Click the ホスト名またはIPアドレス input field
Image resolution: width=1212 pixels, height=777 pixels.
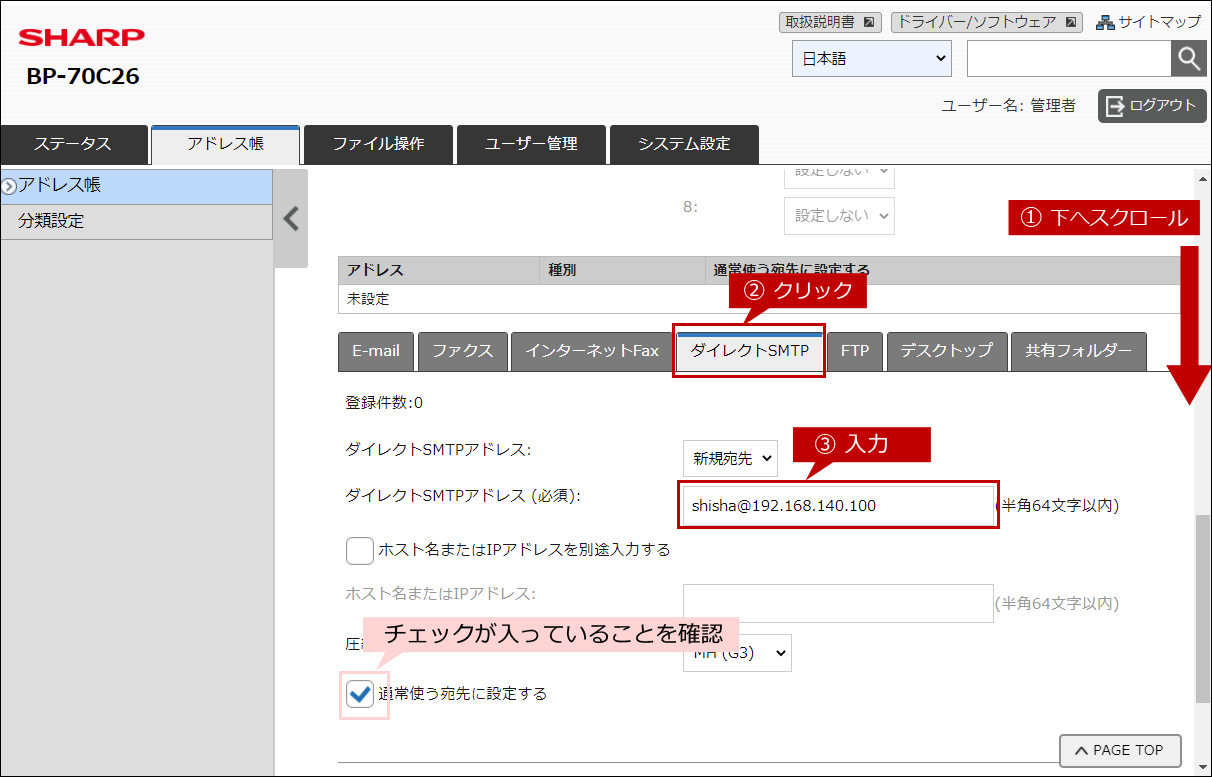coord(838,604)
